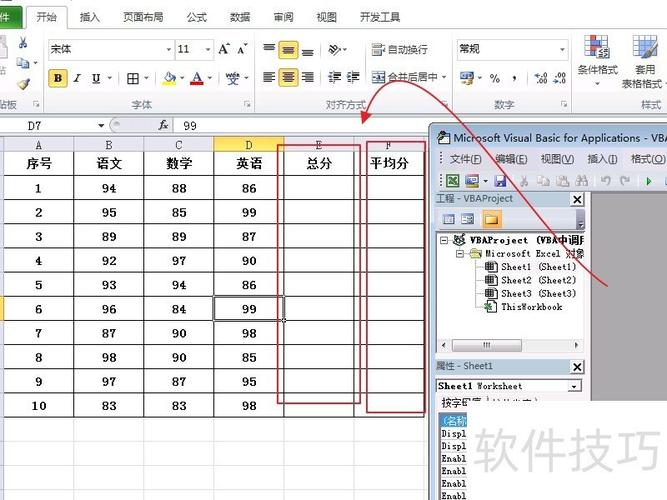Toggle Folders in VBA project panel
The width and height of the screenshot is (667, 500).
[x=491, y=219]
